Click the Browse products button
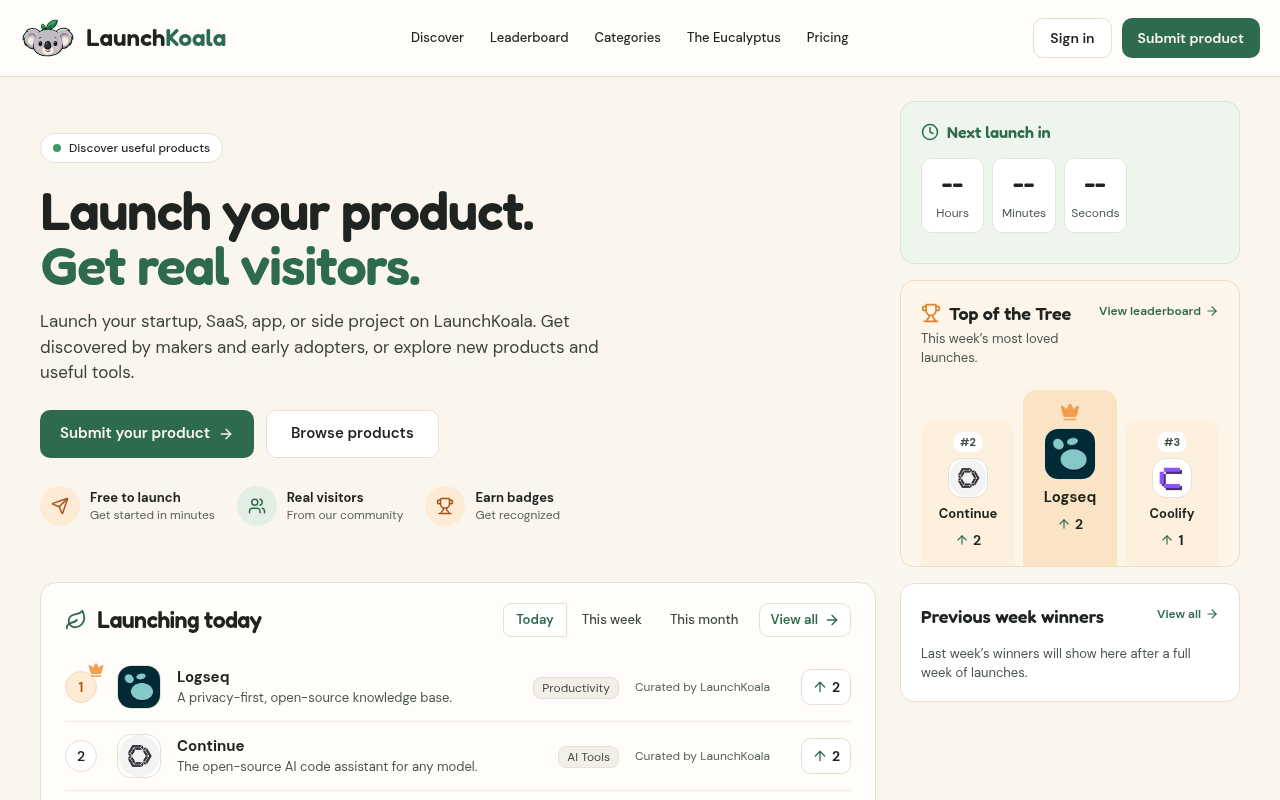This screenshot has width=1280, height=800. click(x=352, y=434)
